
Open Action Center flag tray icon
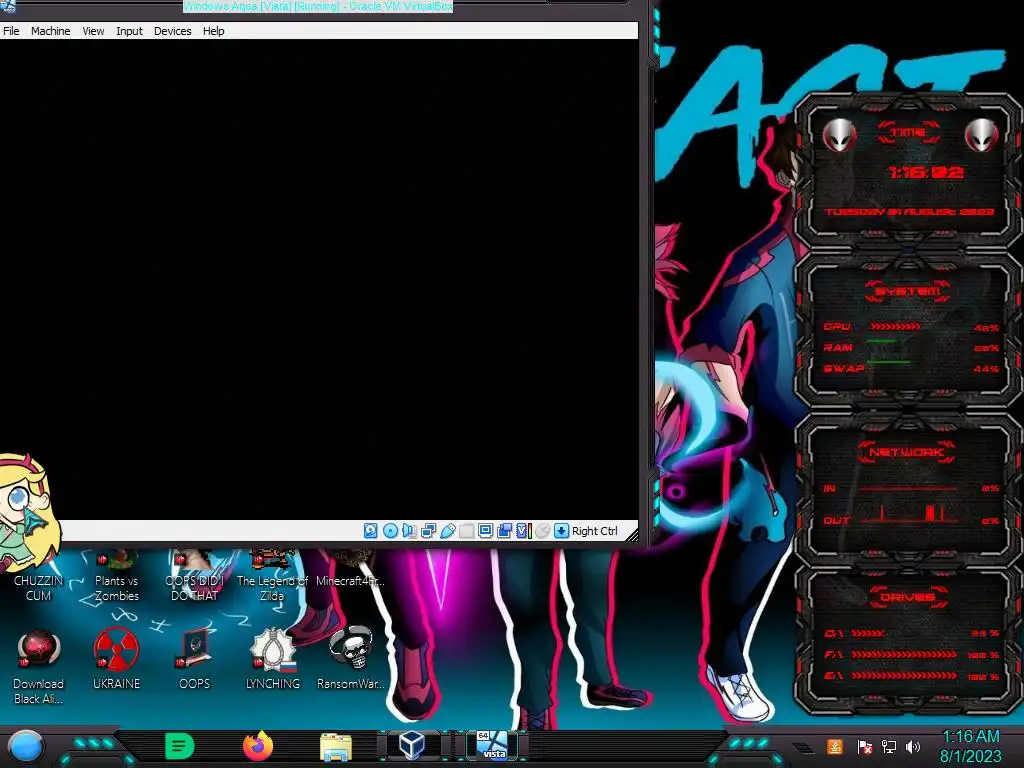point(865,746)
